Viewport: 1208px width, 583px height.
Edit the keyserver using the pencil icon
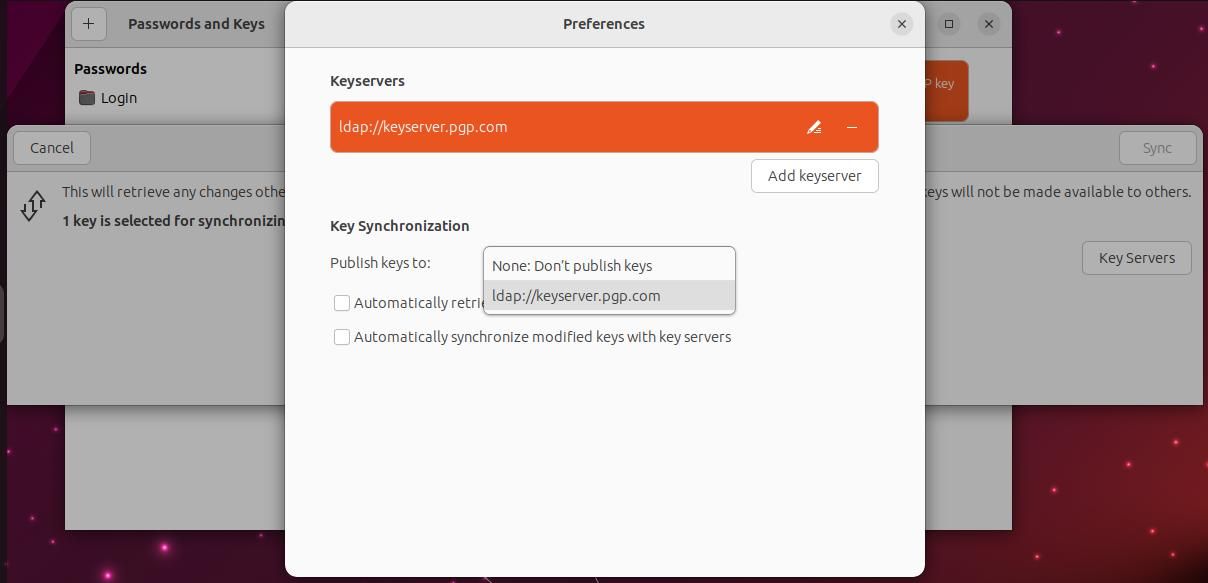pyautogui.click(x=814, y=127)
